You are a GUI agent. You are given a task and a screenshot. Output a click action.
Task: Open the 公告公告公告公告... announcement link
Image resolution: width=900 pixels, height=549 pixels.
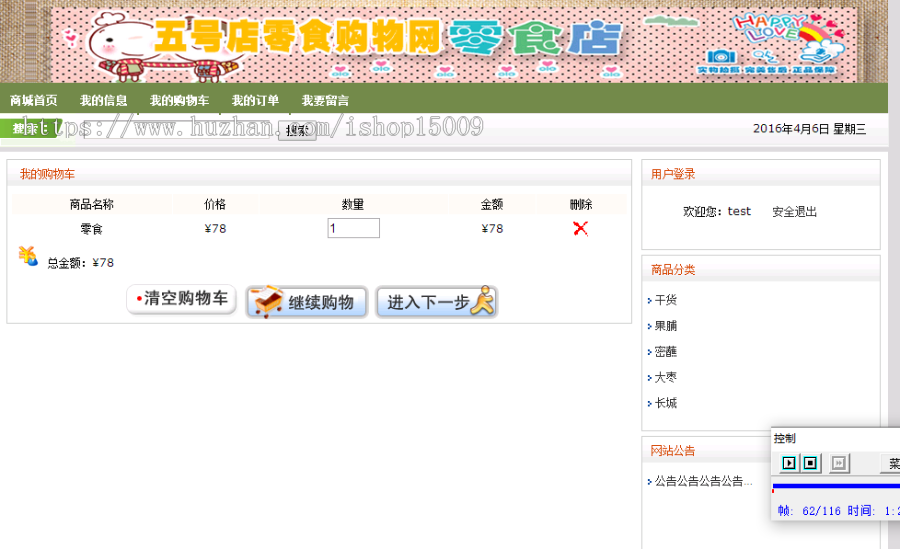pos(703,481)
